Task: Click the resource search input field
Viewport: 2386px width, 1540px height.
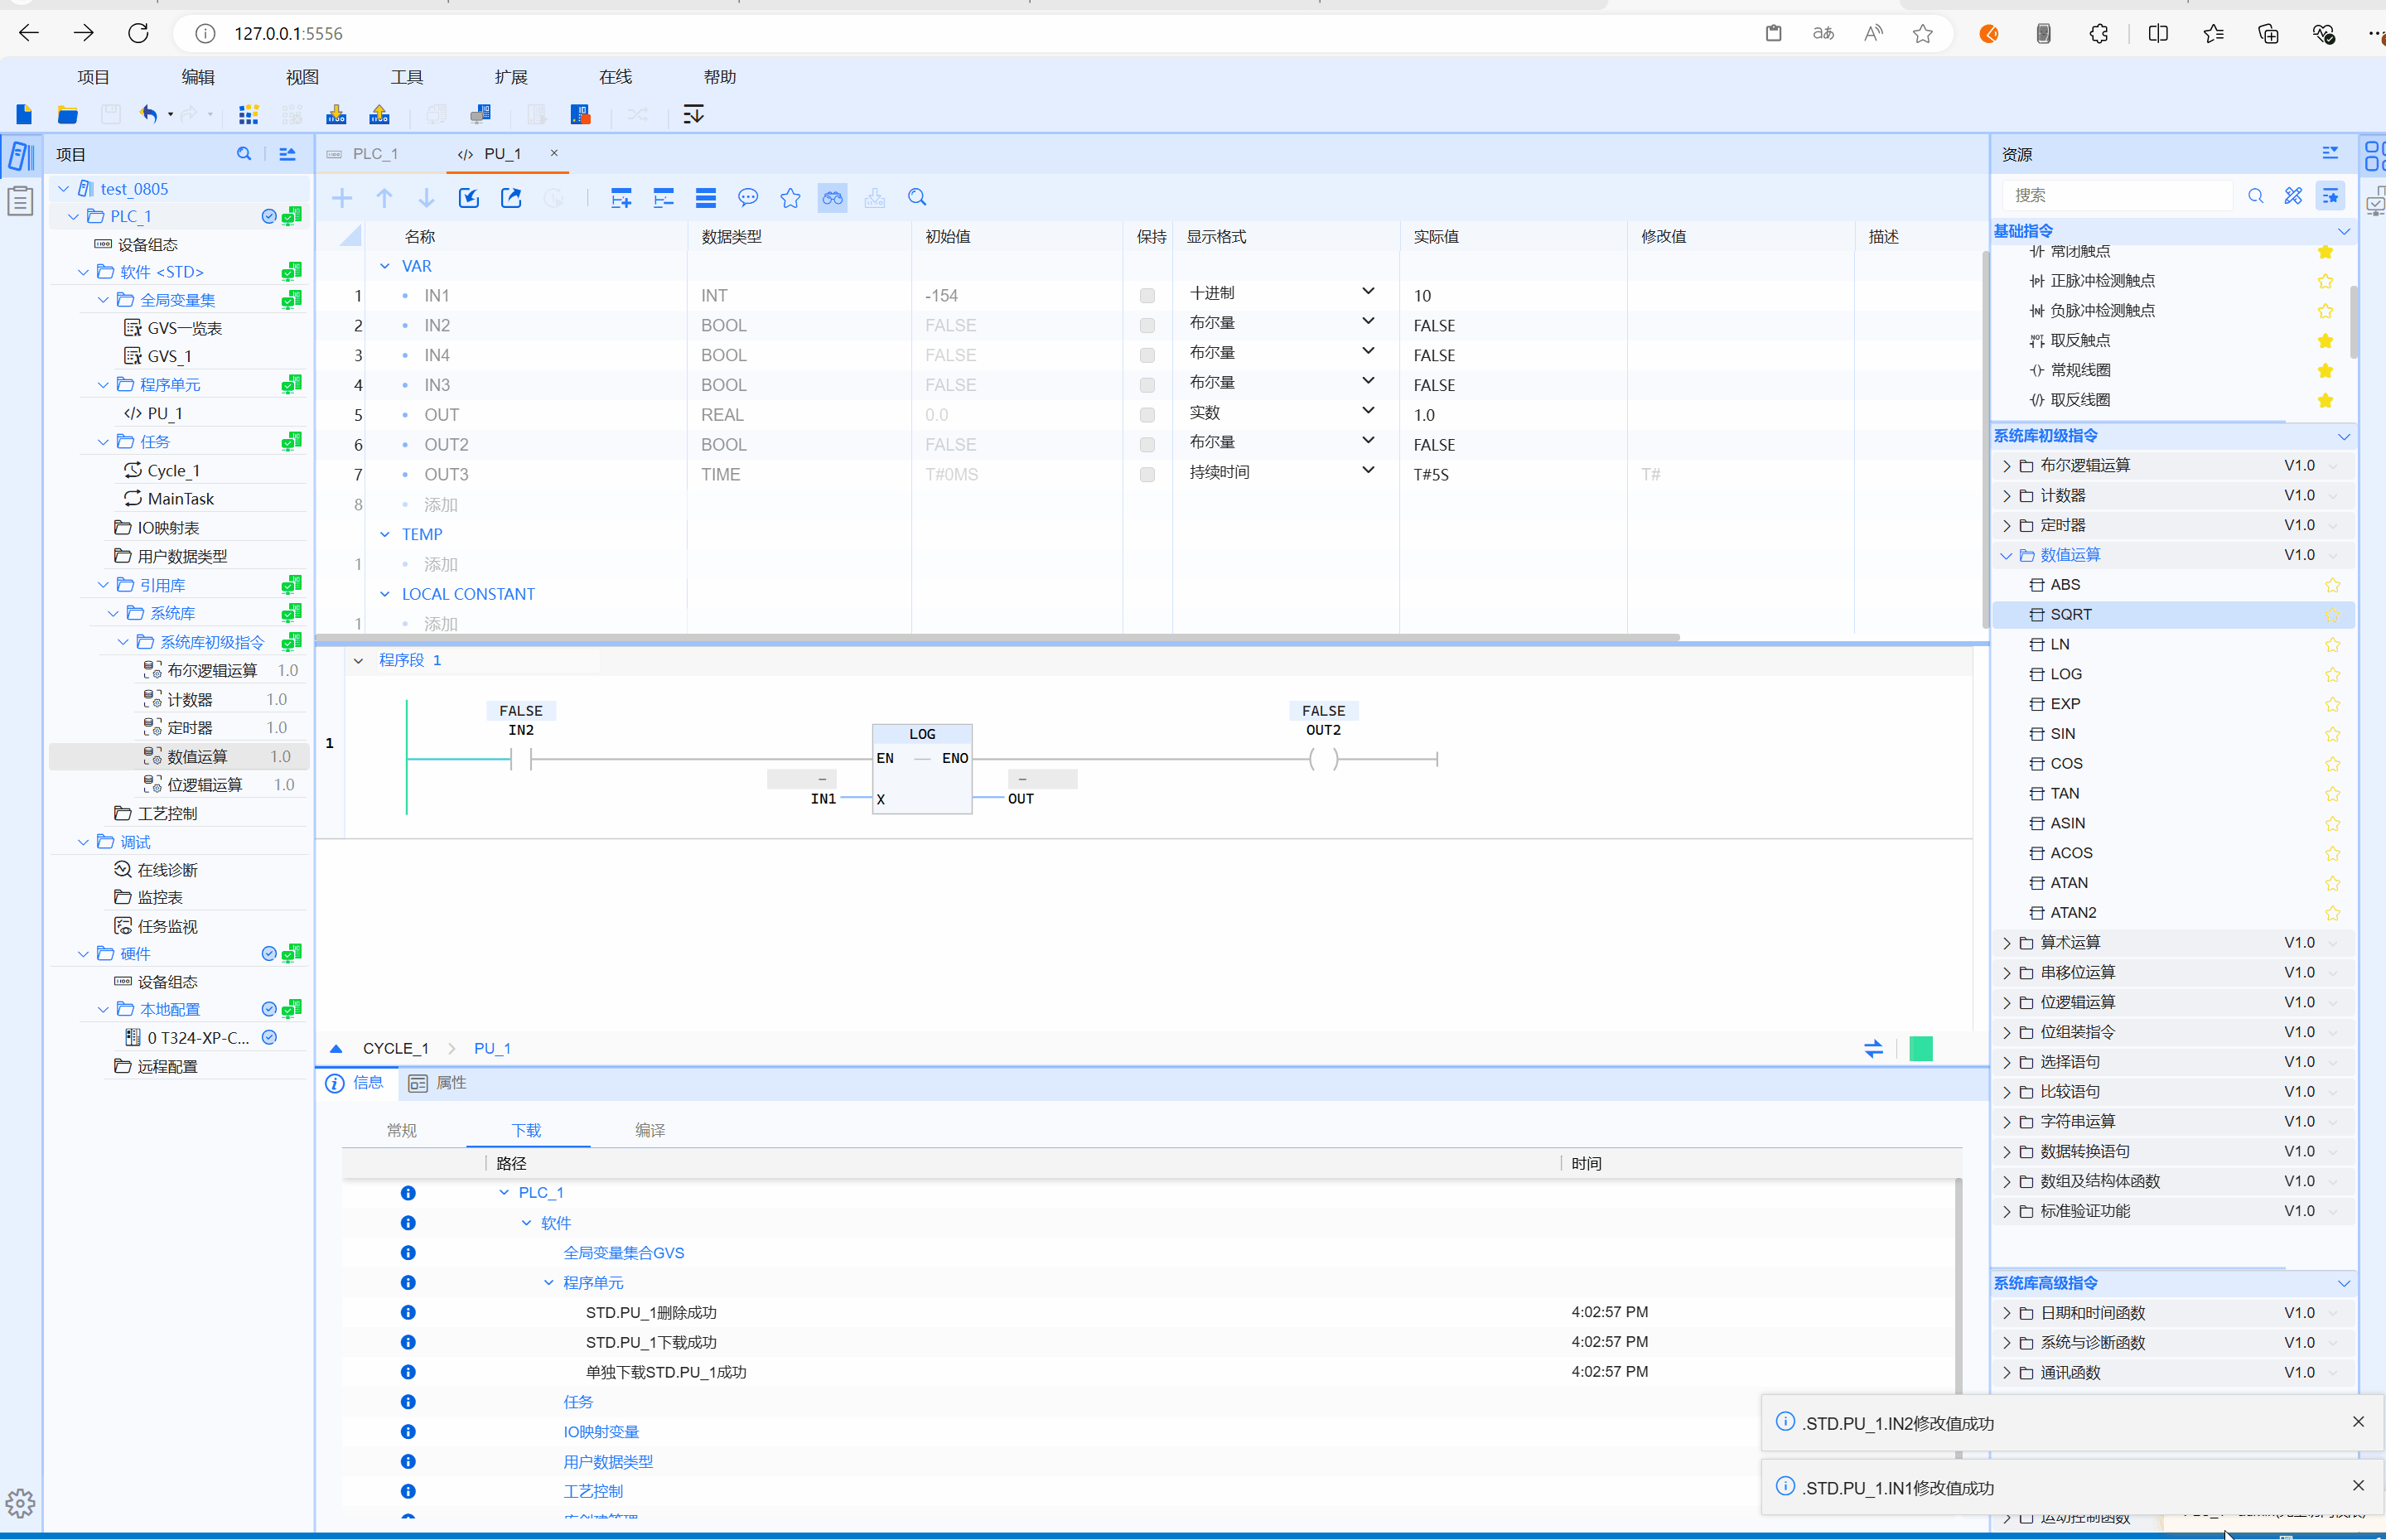Action: (2115, 196)
